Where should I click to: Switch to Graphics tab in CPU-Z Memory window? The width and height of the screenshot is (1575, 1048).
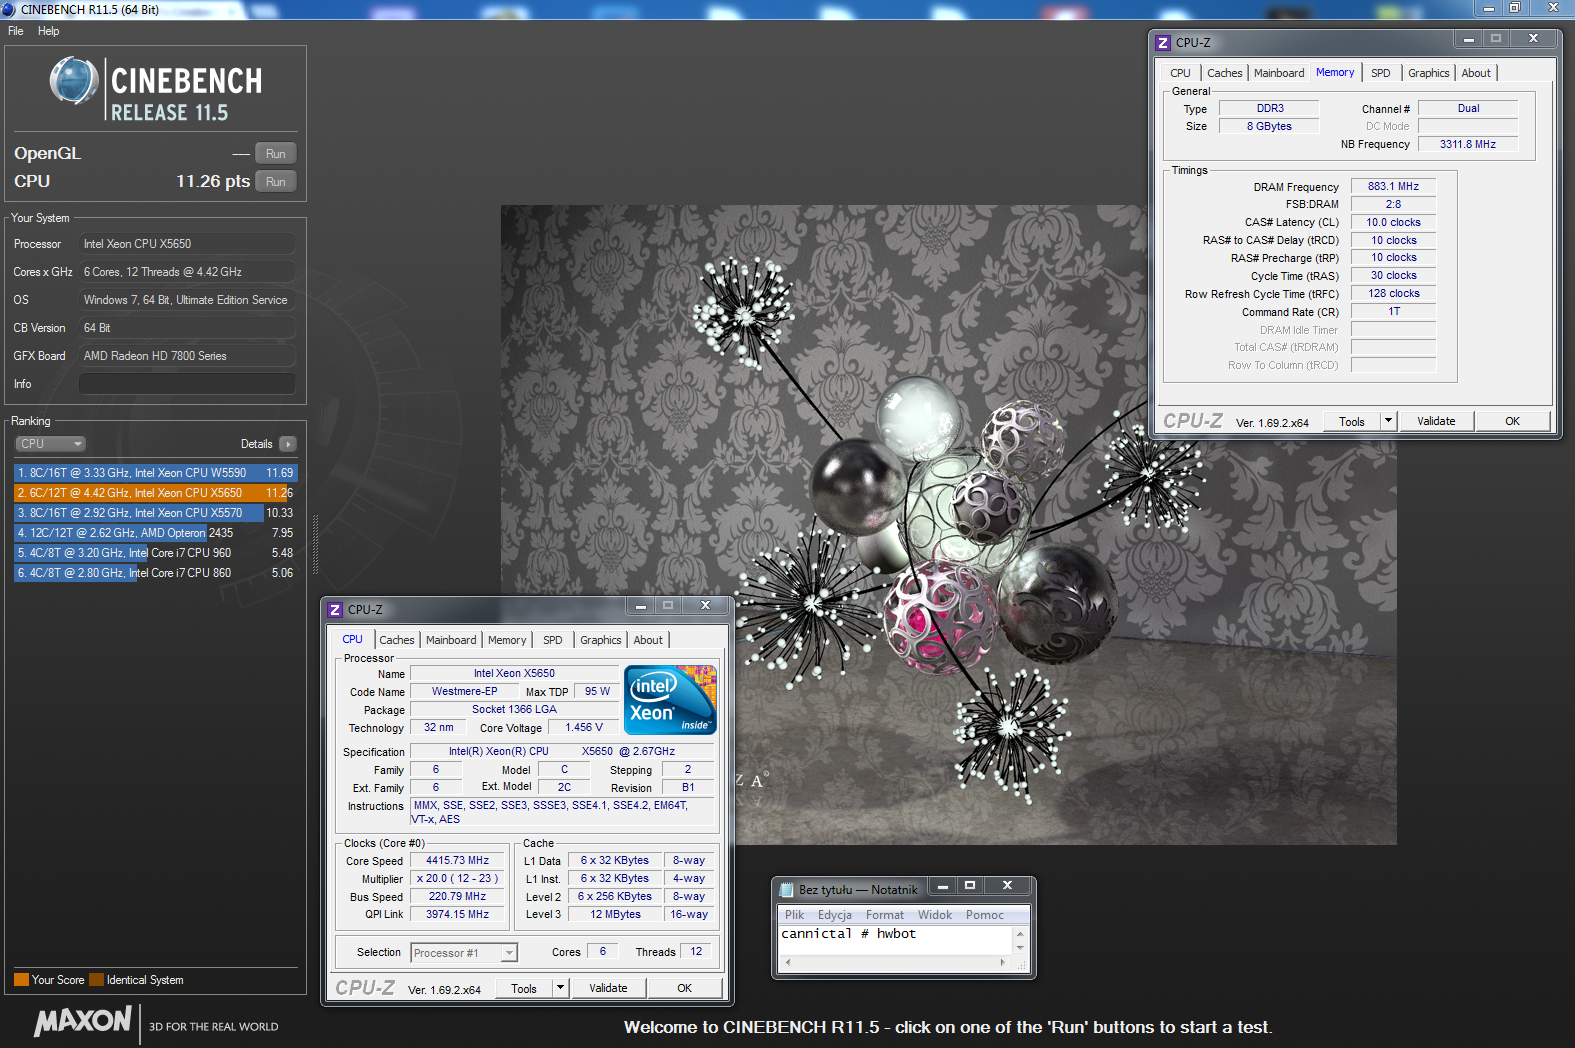(1428, 73)
